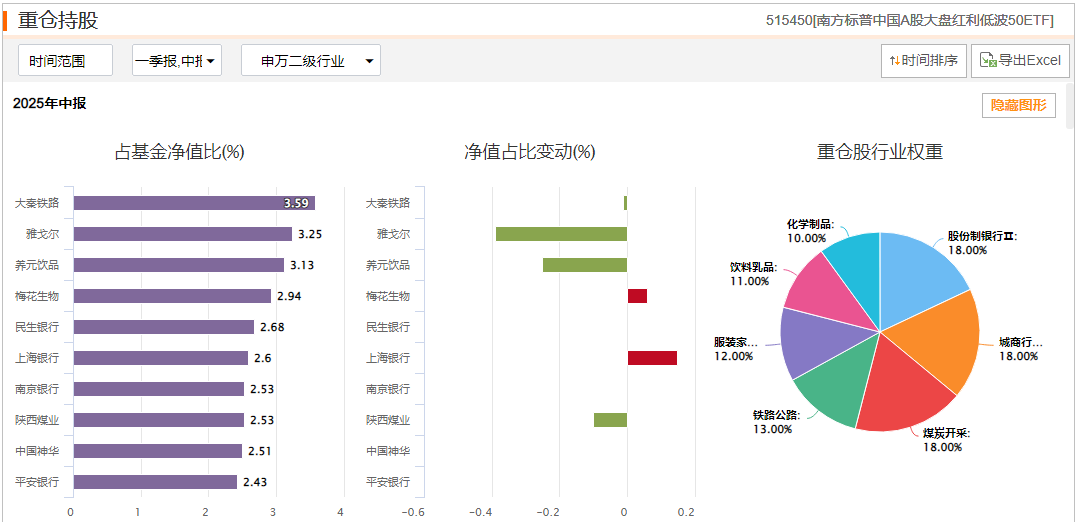Click the vertical scrollbar thumb at right
1077x522 pixels.
point(1072,106)
